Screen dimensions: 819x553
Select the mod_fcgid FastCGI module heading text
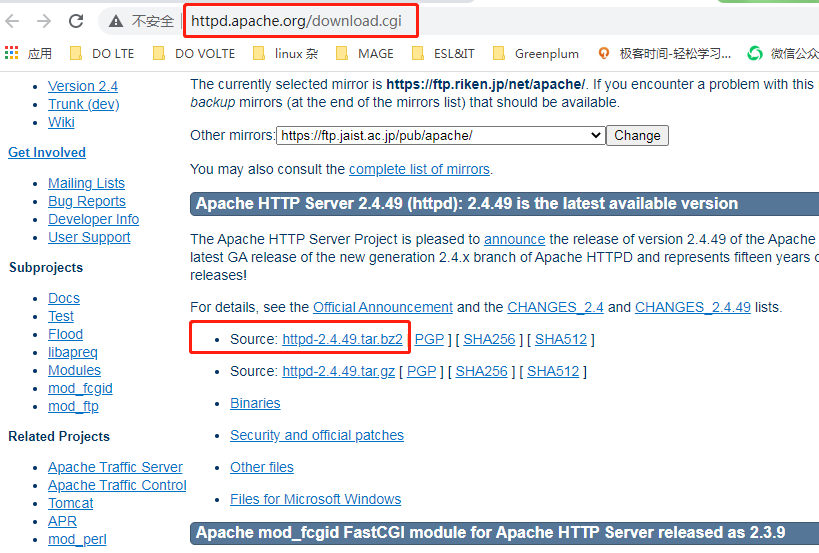coord(490,533)
